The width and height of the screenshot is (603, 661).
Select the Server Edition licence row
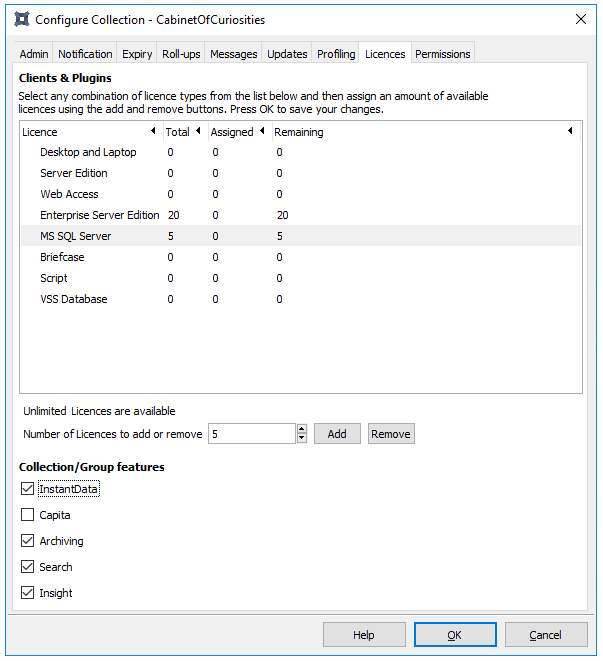pyautogui.click(x=301, y=173)
